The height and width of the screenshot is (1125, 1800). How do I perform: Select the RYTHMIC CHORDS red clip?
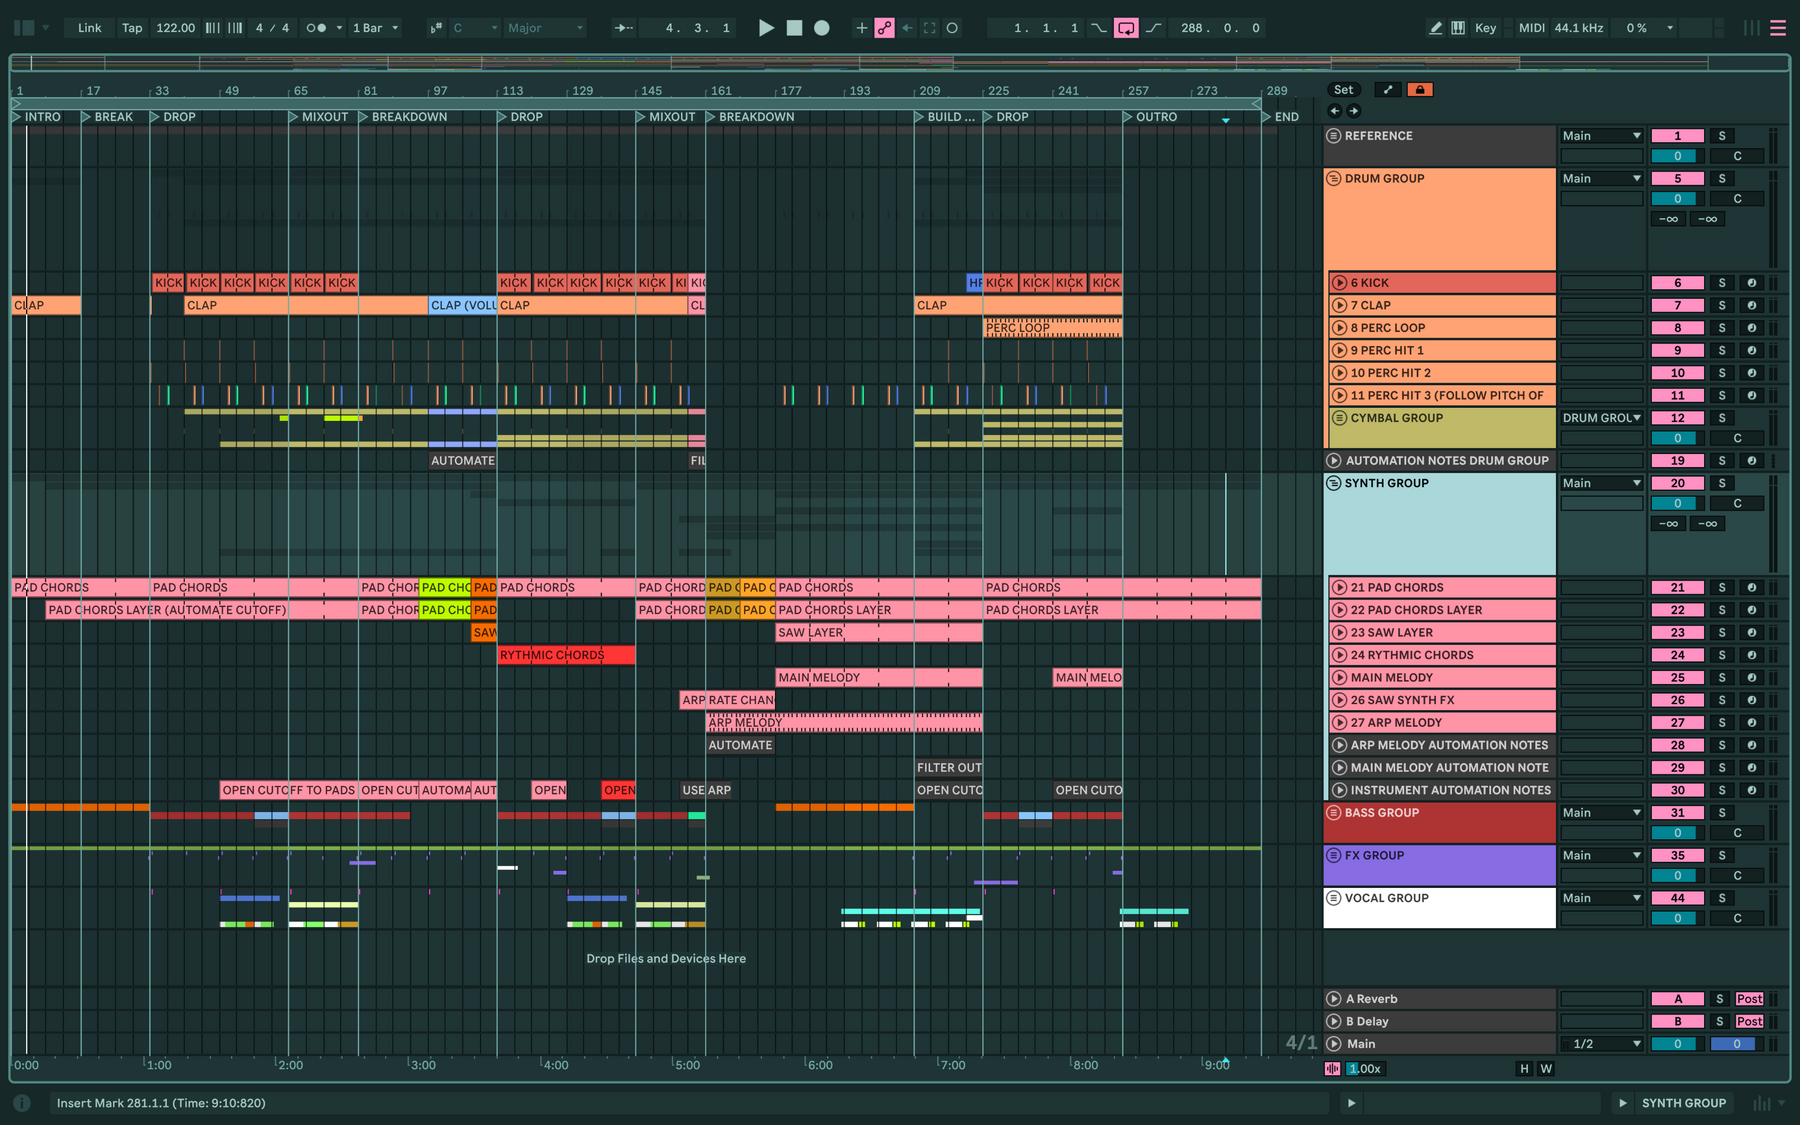pyautogui.click(x=566, y=655)
